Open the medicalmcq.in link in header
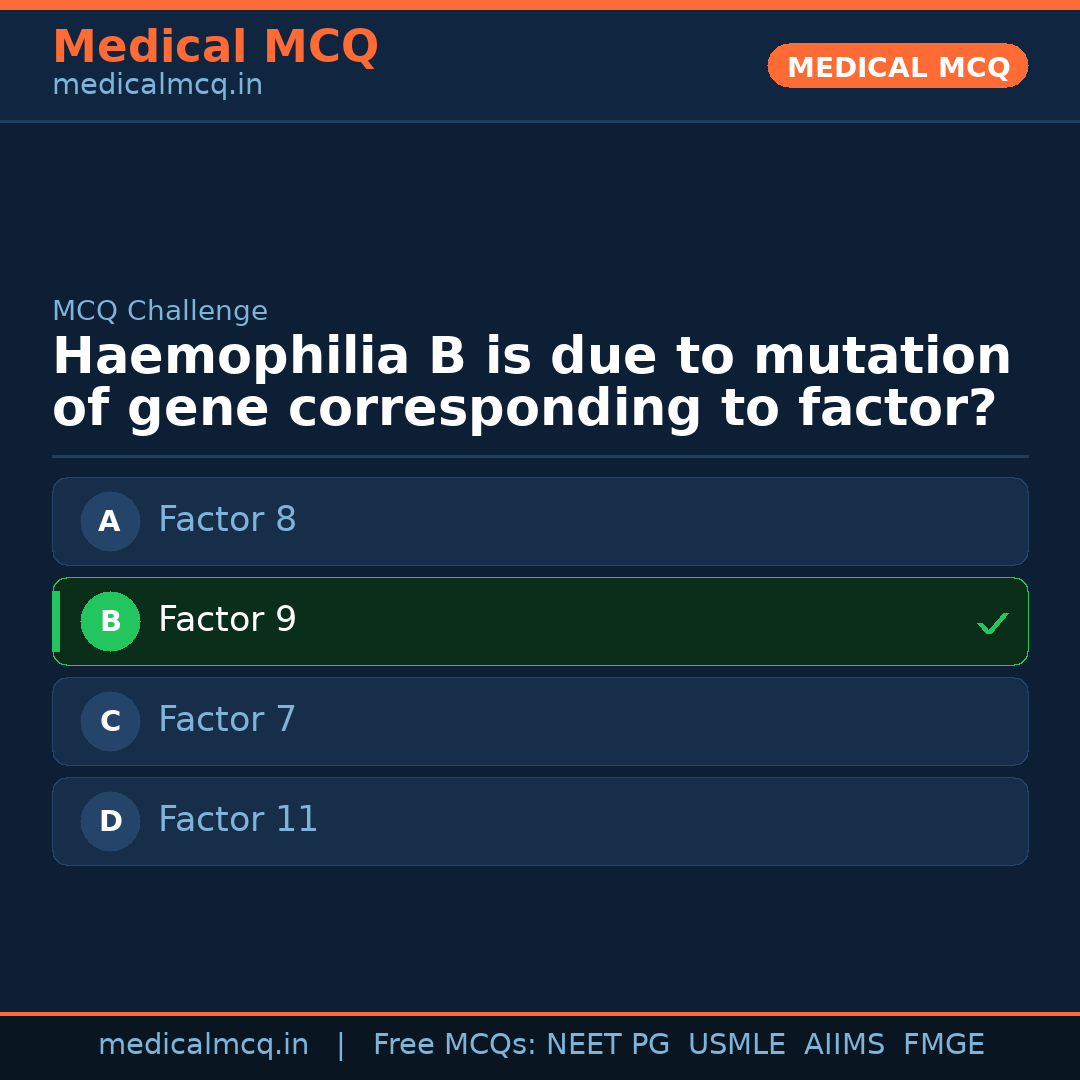1080x1080 pixels. tap(157, 86)
